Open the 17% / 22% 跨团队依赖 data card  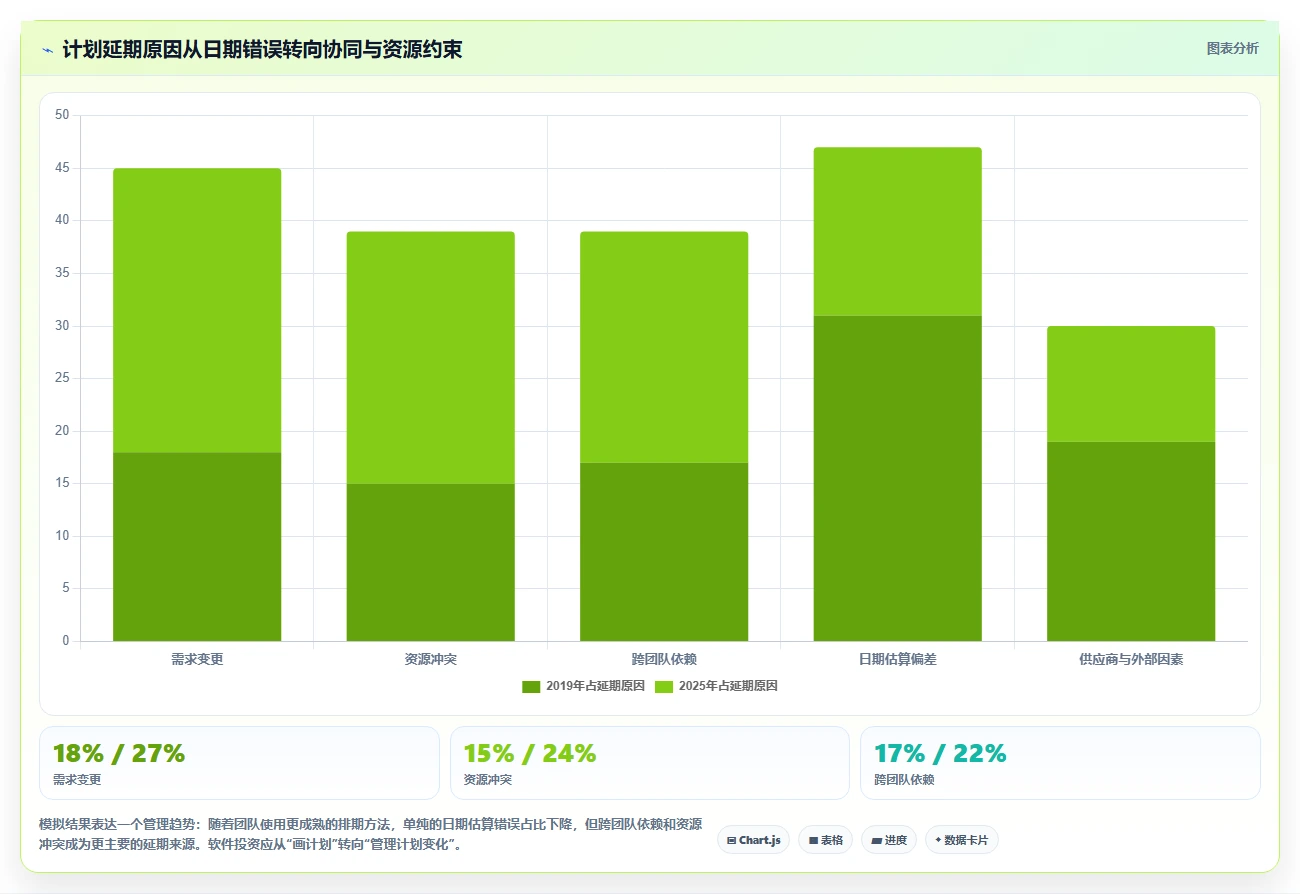pos(1060,763)
